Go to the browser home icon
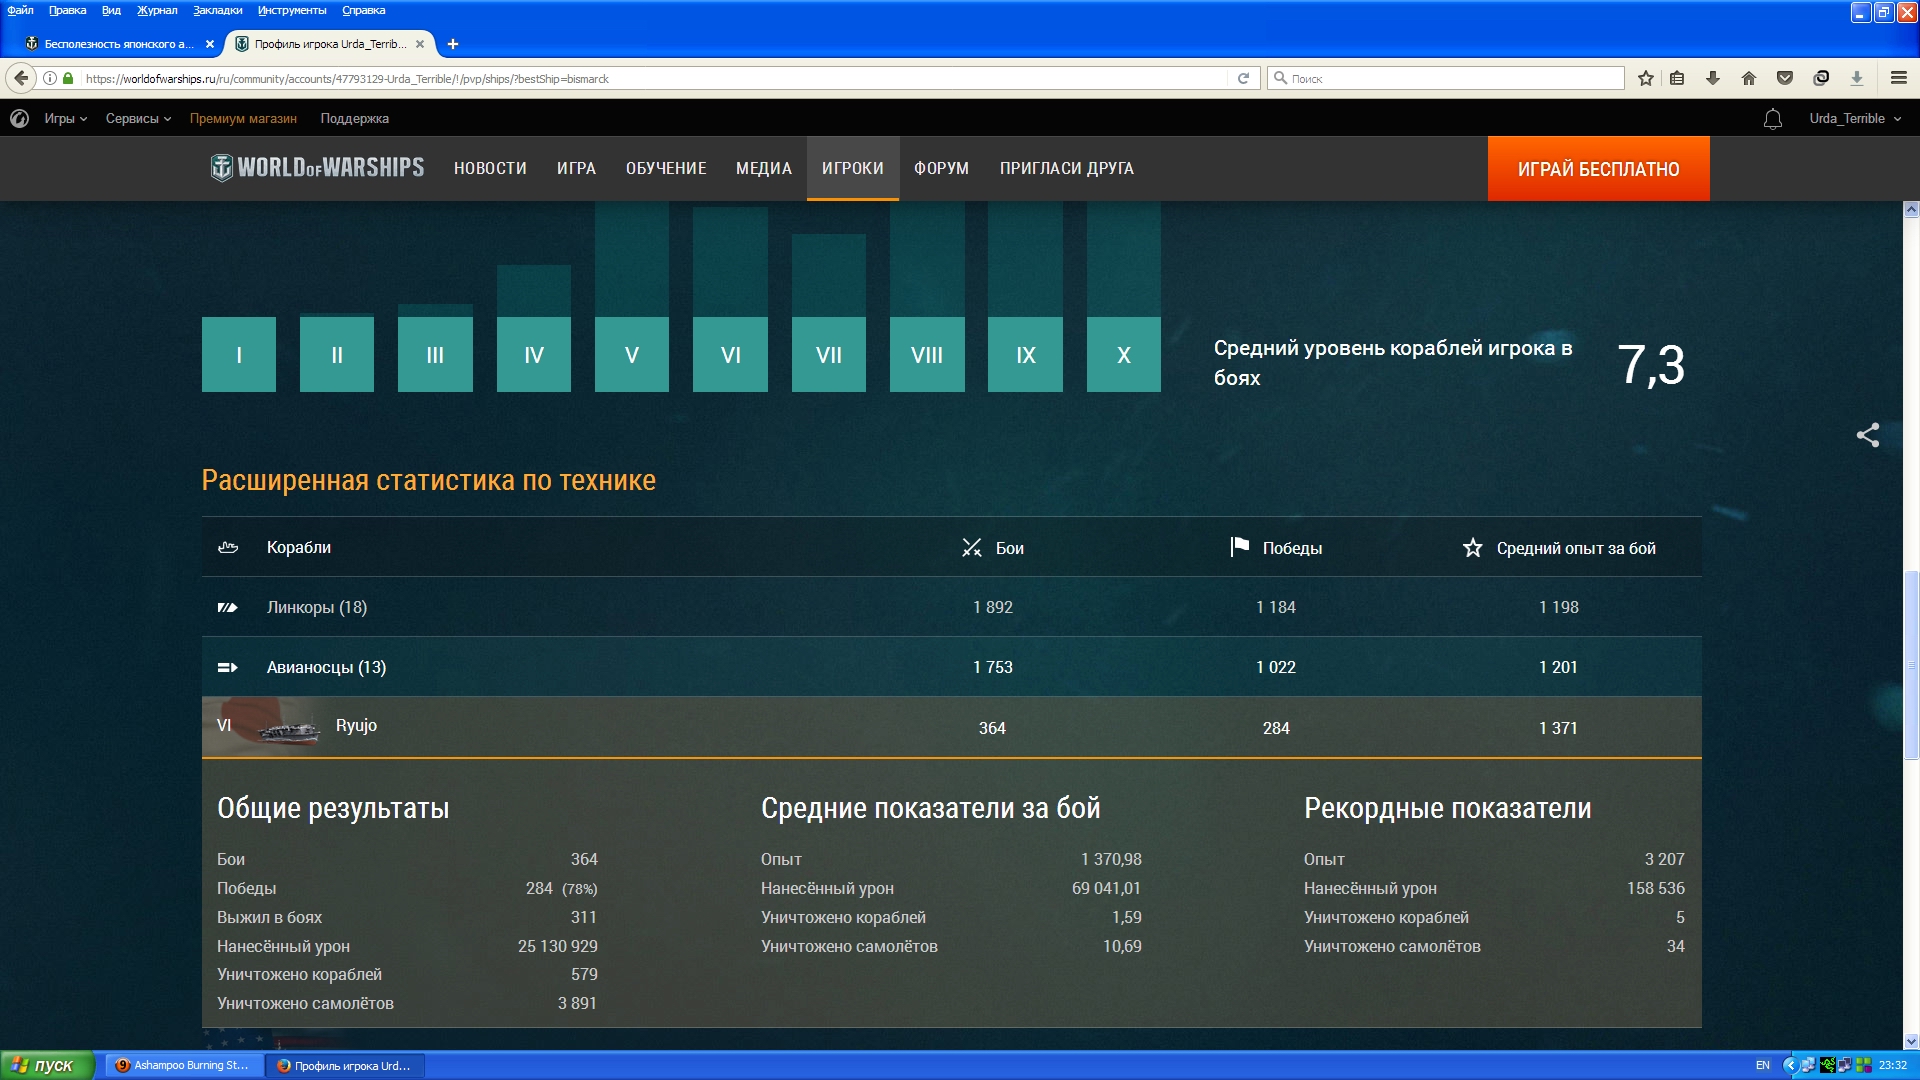 click(1749, 78)
